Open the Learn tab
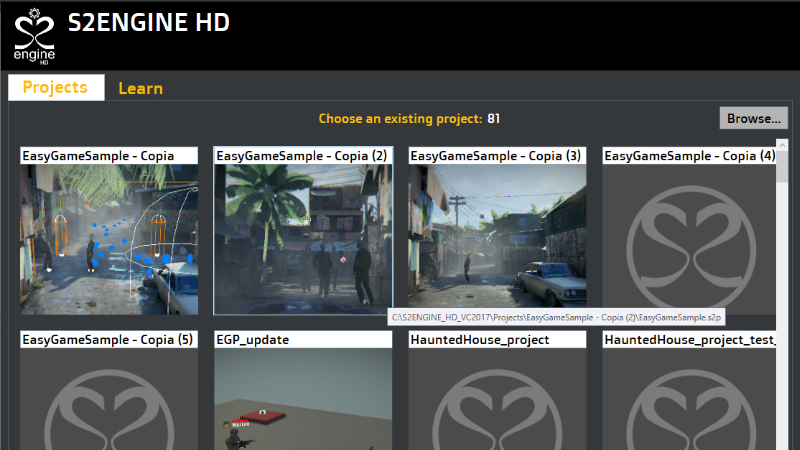Screen dimensions: 800x450 (x=140, y=88)
